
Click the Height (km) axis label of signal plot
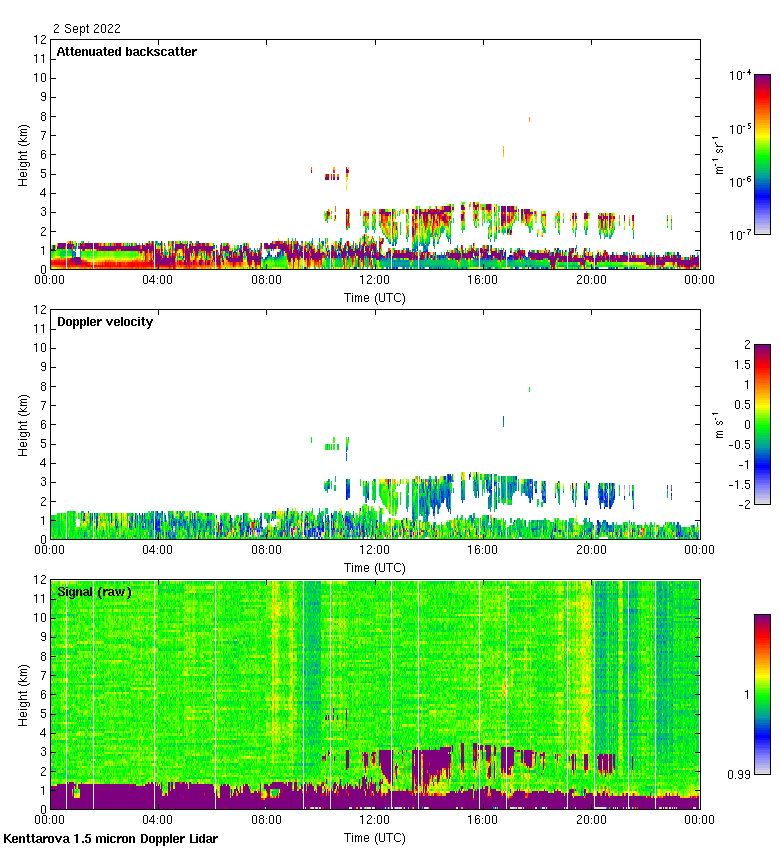pyautogui.click(x=23, y=694)
